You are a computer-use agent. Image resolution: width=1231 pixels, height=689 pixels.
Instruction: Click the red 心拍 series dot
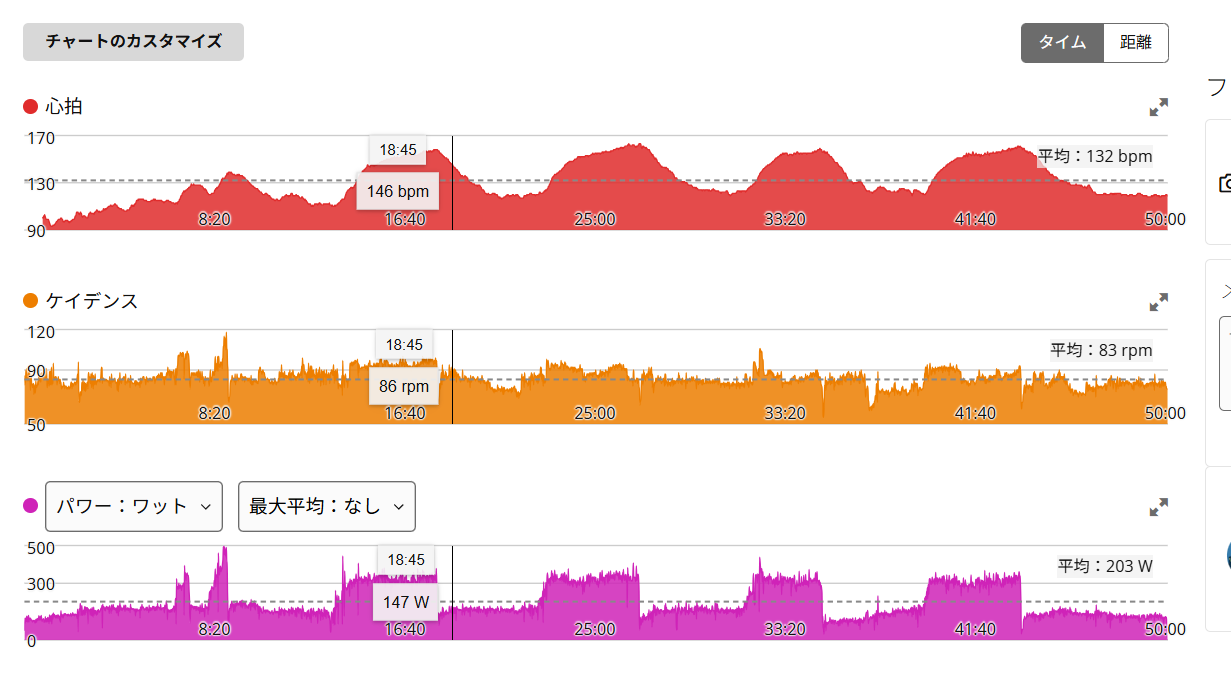(30, 106)
